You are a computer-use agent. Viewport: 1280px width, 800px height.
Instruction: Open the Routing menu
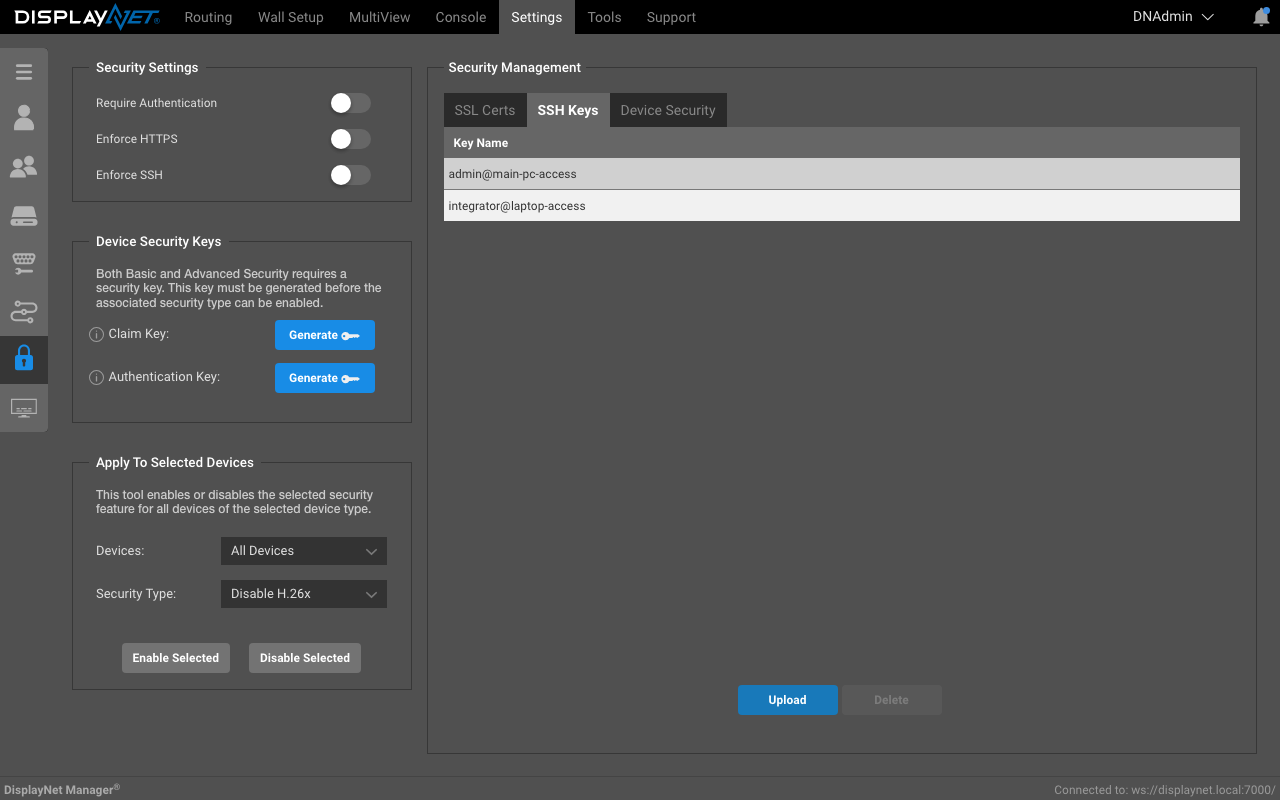pos(208,17)
